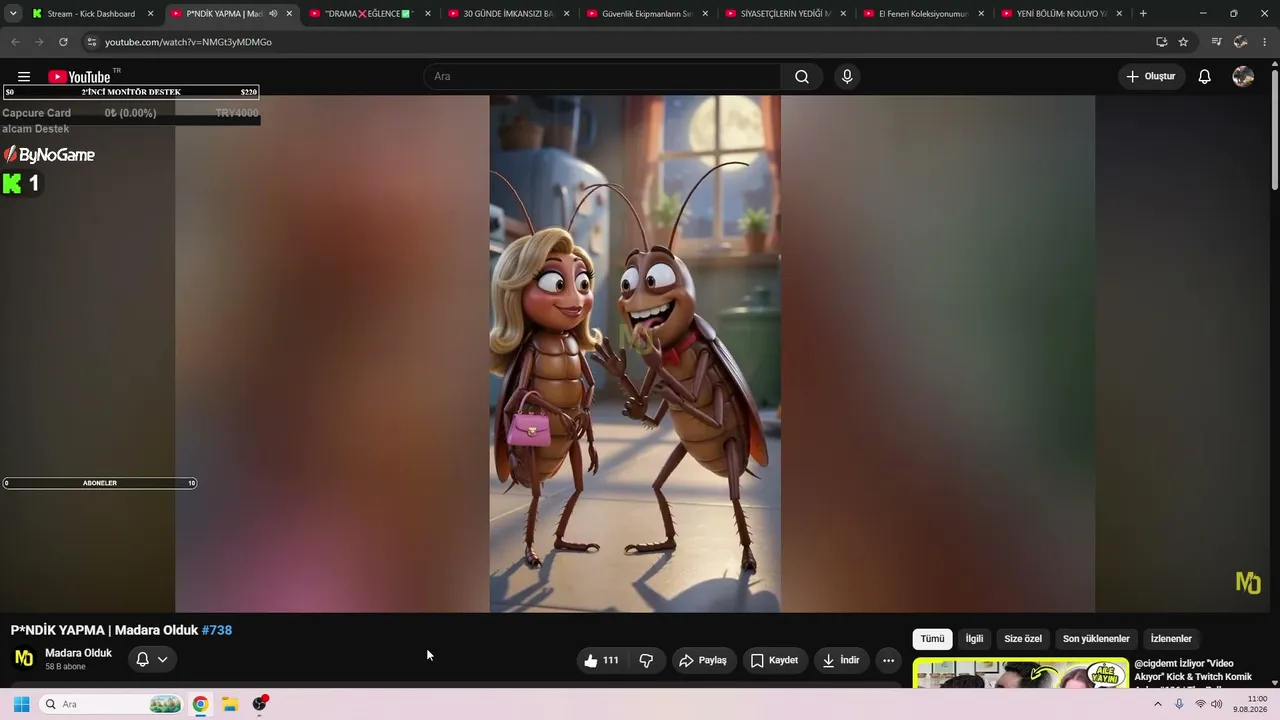1280x720 pixels.
Task: Open media controls in Chrome toolbar
Action: 1216,42
